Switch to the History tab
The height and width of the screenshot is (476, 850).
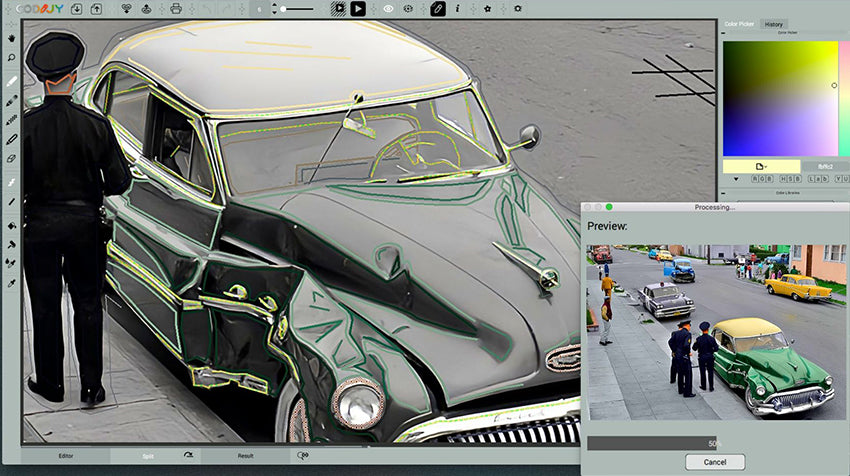pos(773,24)
